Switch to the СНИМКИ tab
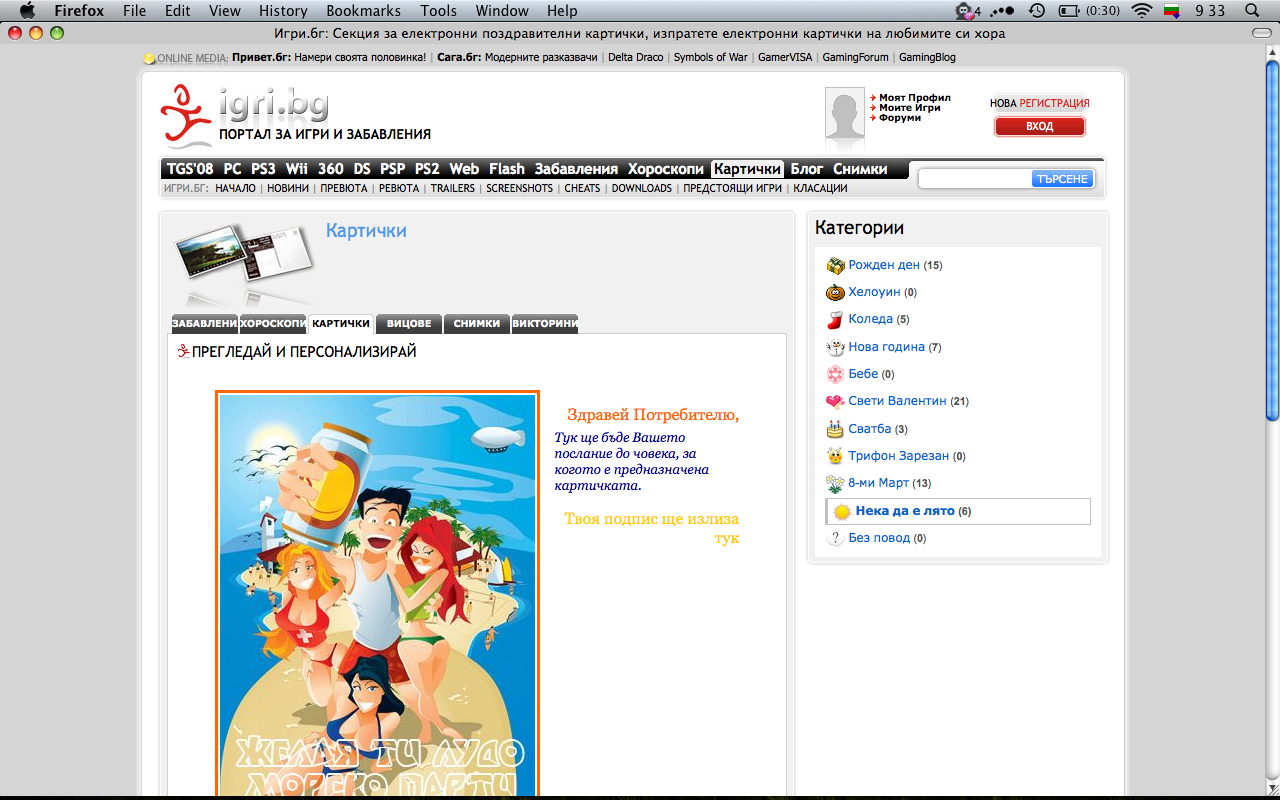The height and width of the screenshot is (800, 1280). pos(477,324)
